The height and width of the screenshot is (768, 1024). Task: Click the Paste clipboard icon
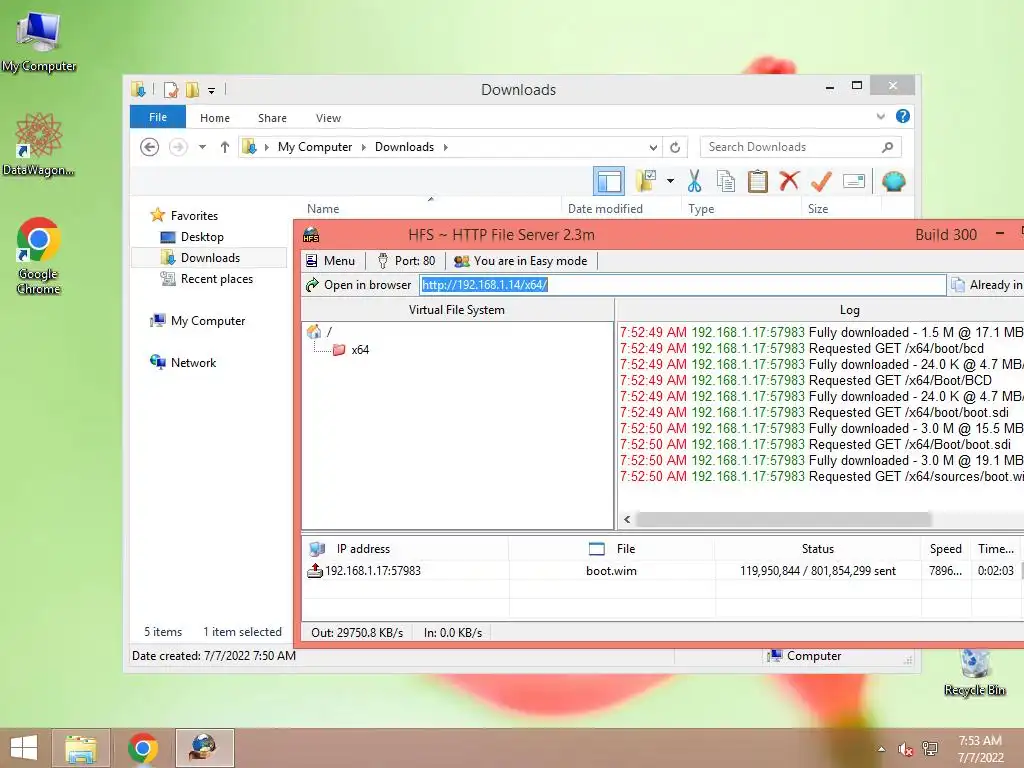[758, 181]
